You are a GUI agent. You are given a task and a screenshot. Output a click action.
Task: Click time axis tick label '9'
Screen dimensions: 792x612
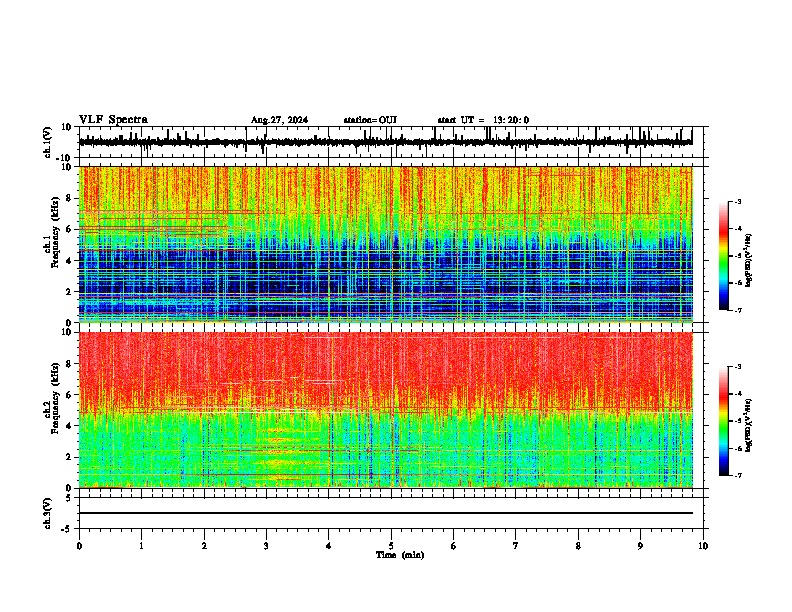click(640, 546)
